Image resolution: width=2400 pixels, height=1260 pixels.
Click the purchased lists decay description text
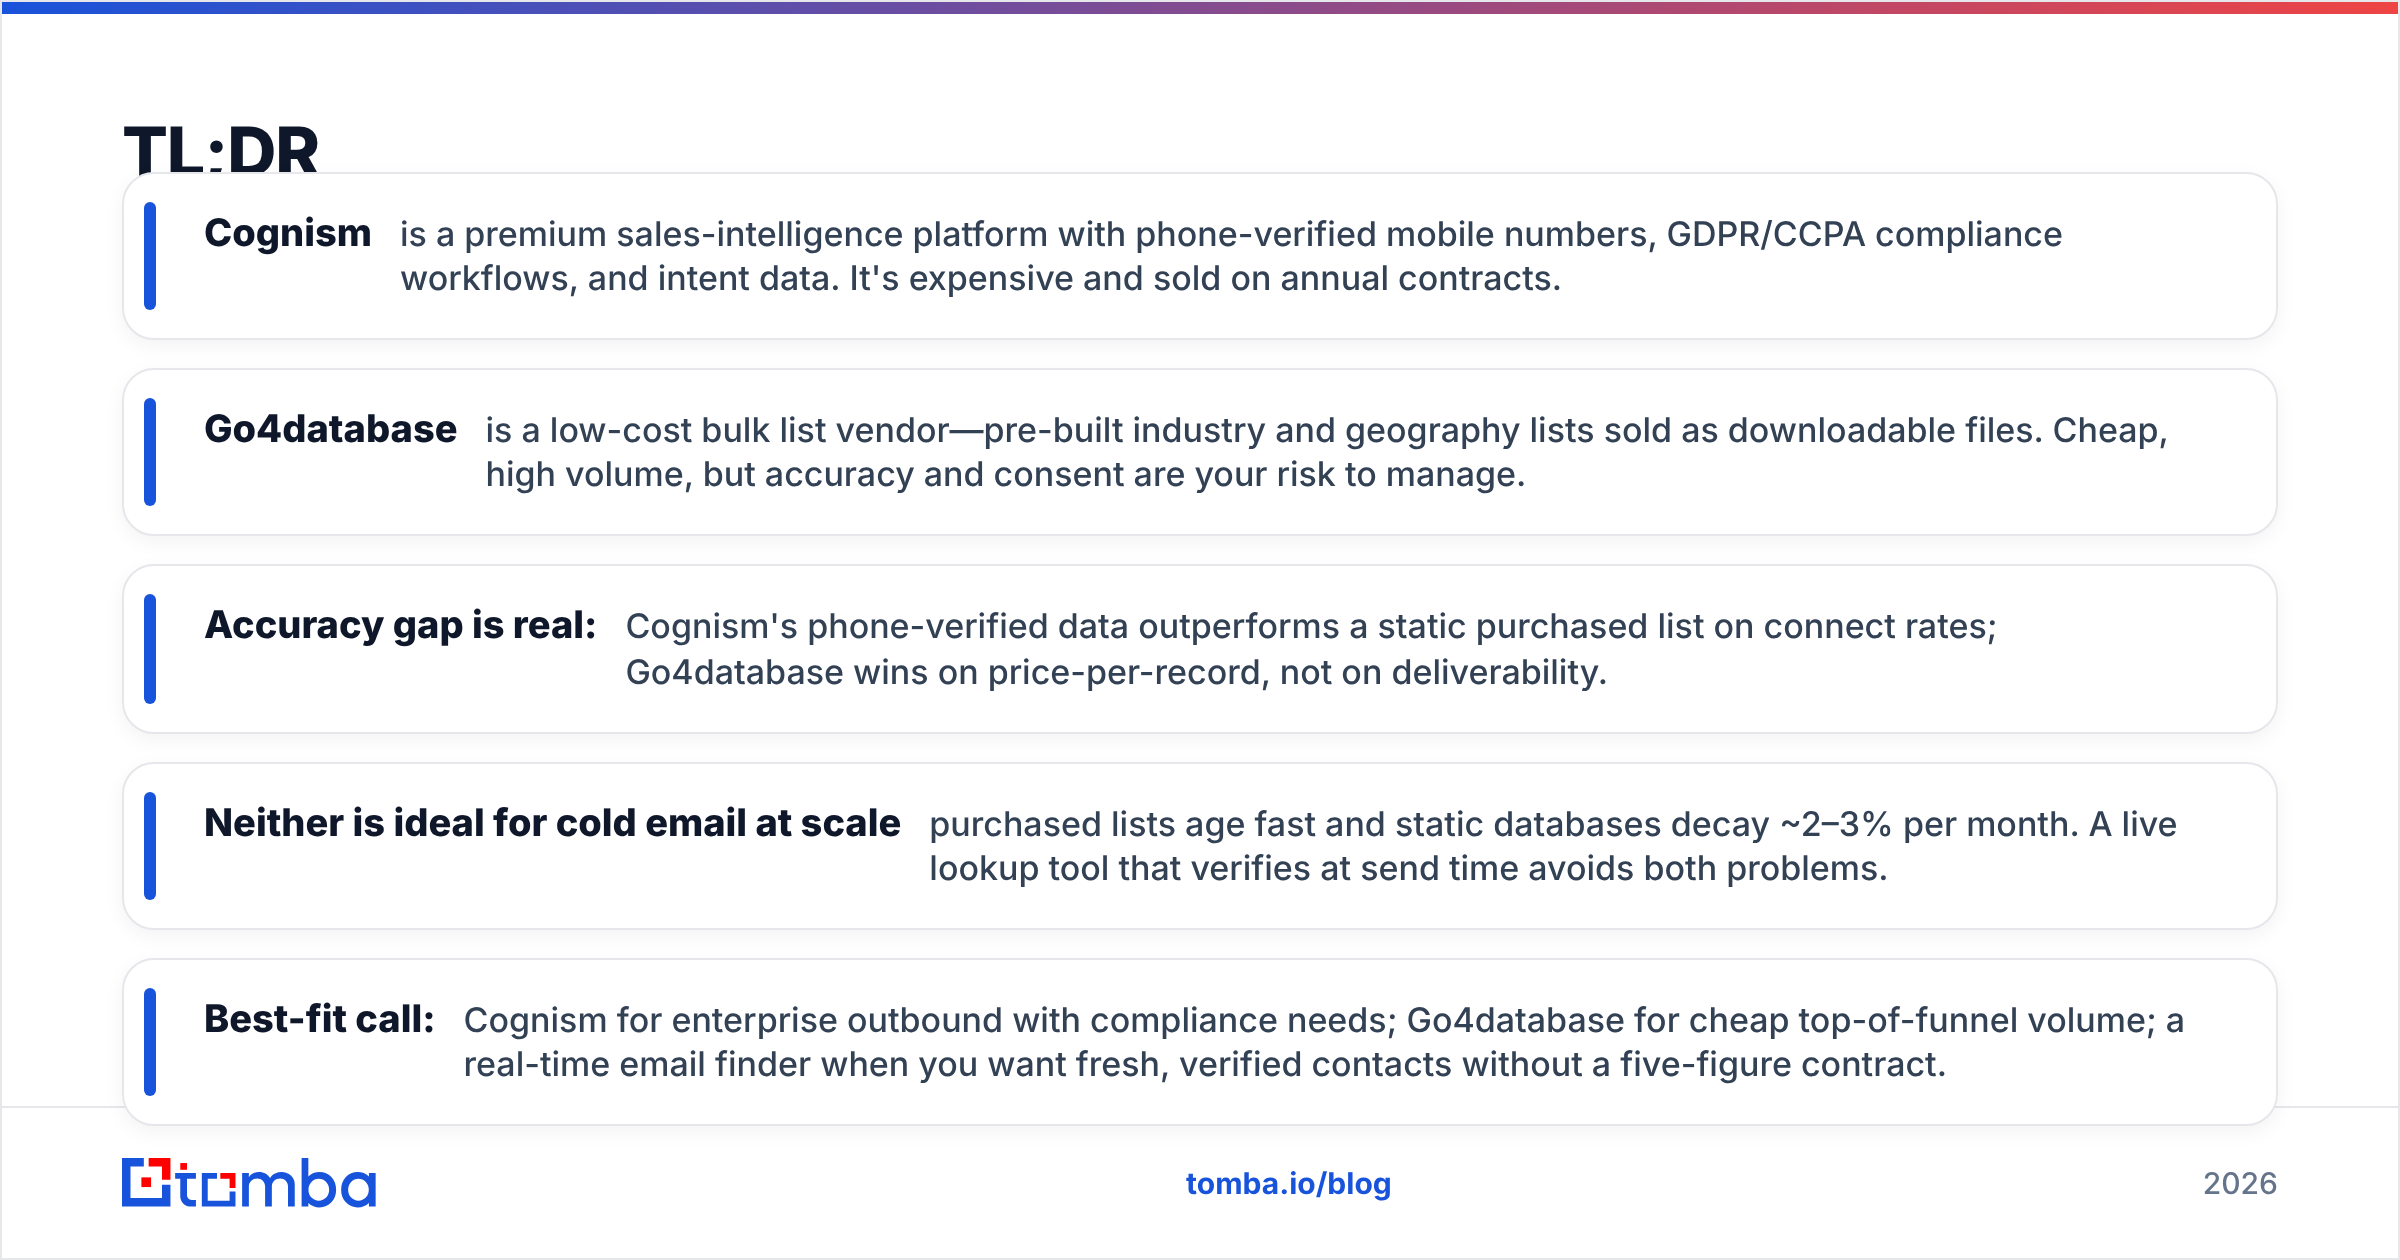[x=1553, y=846]
